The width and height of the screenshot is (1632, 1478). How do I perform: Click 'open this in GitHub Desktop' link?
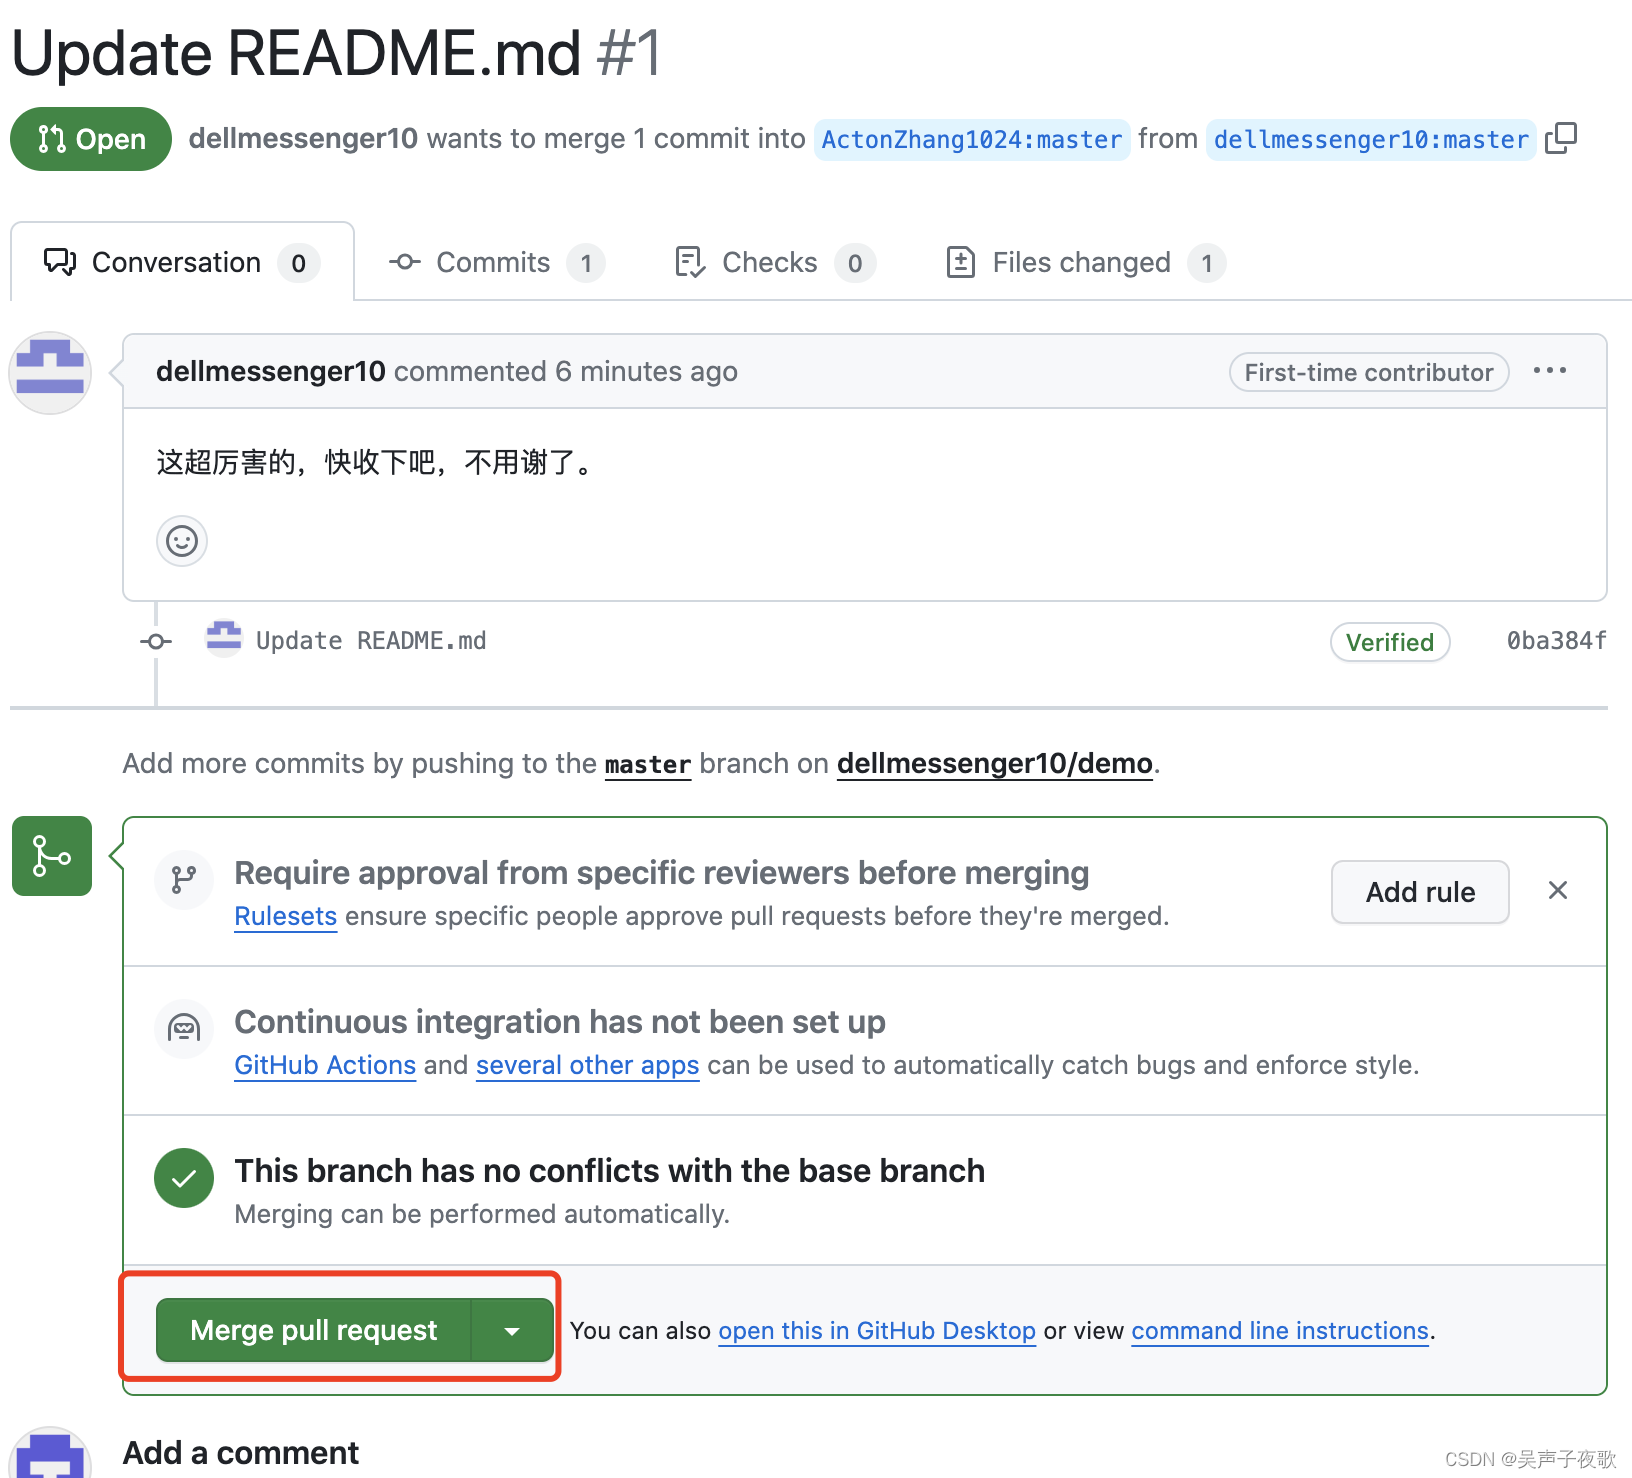point(877,1331)
